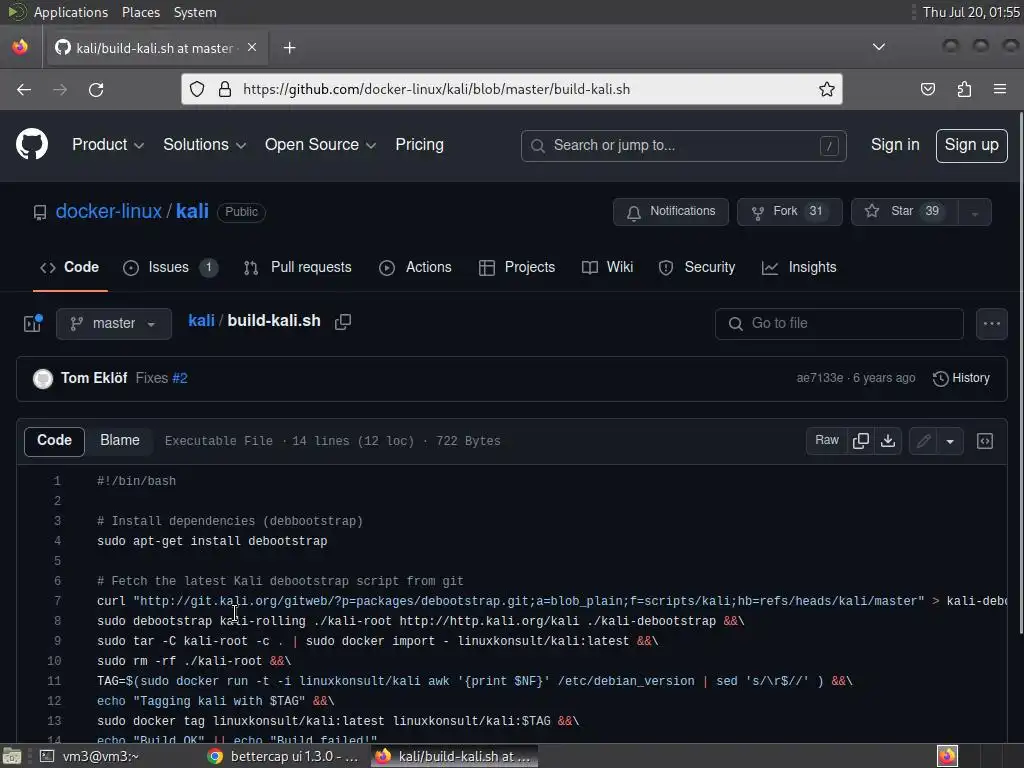This screenshot has height=768, width=1024.
Task: Star the repository with Star button
Action: 904,212
